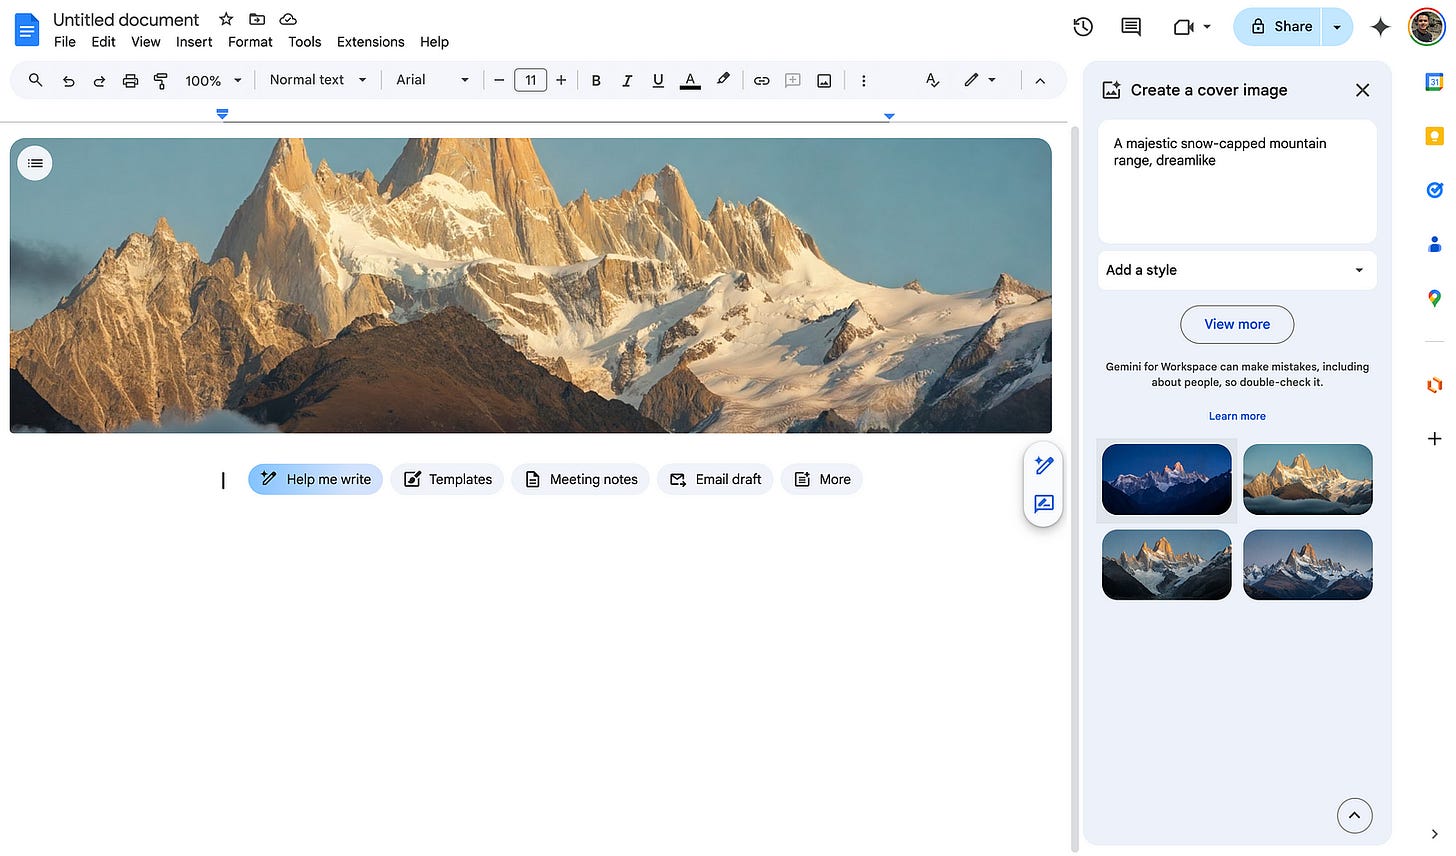Image resolution: width=1456 pixels, height=856 pixels.
Task: Click the insert image toolbar icon
Action: tap(824, 81)
